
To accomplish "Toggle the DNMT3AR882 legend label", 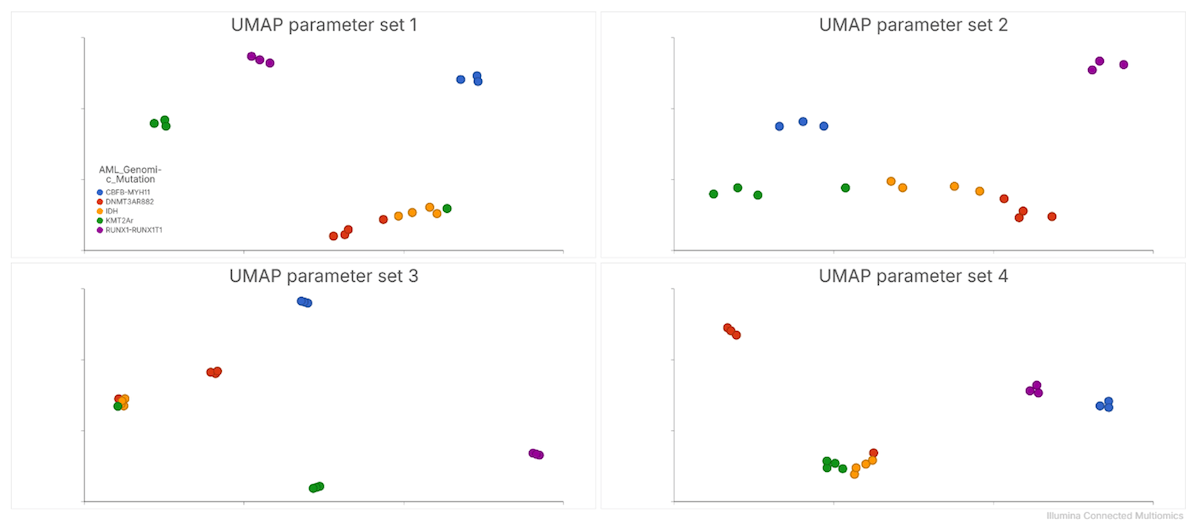I will (x=130, y=202).
